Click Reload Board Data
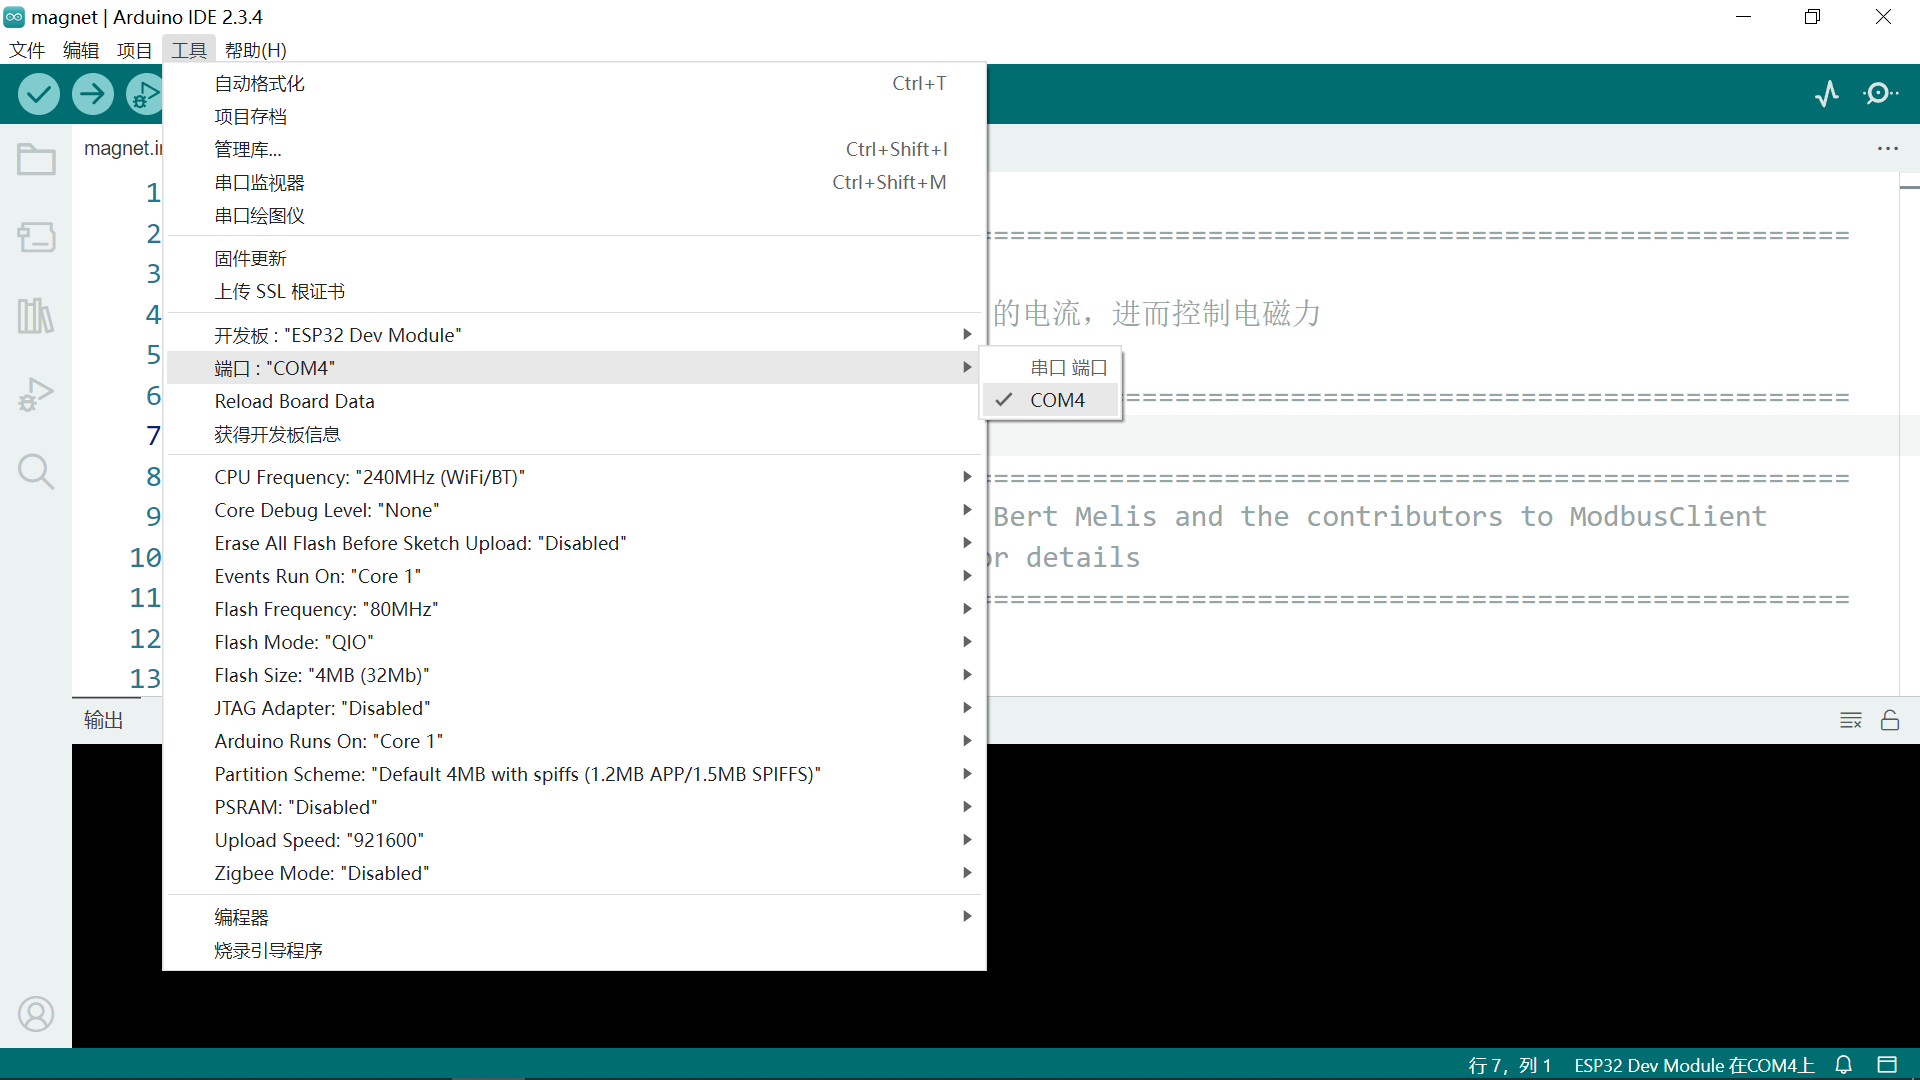The image size is (1920, 1080). [294, 401]
